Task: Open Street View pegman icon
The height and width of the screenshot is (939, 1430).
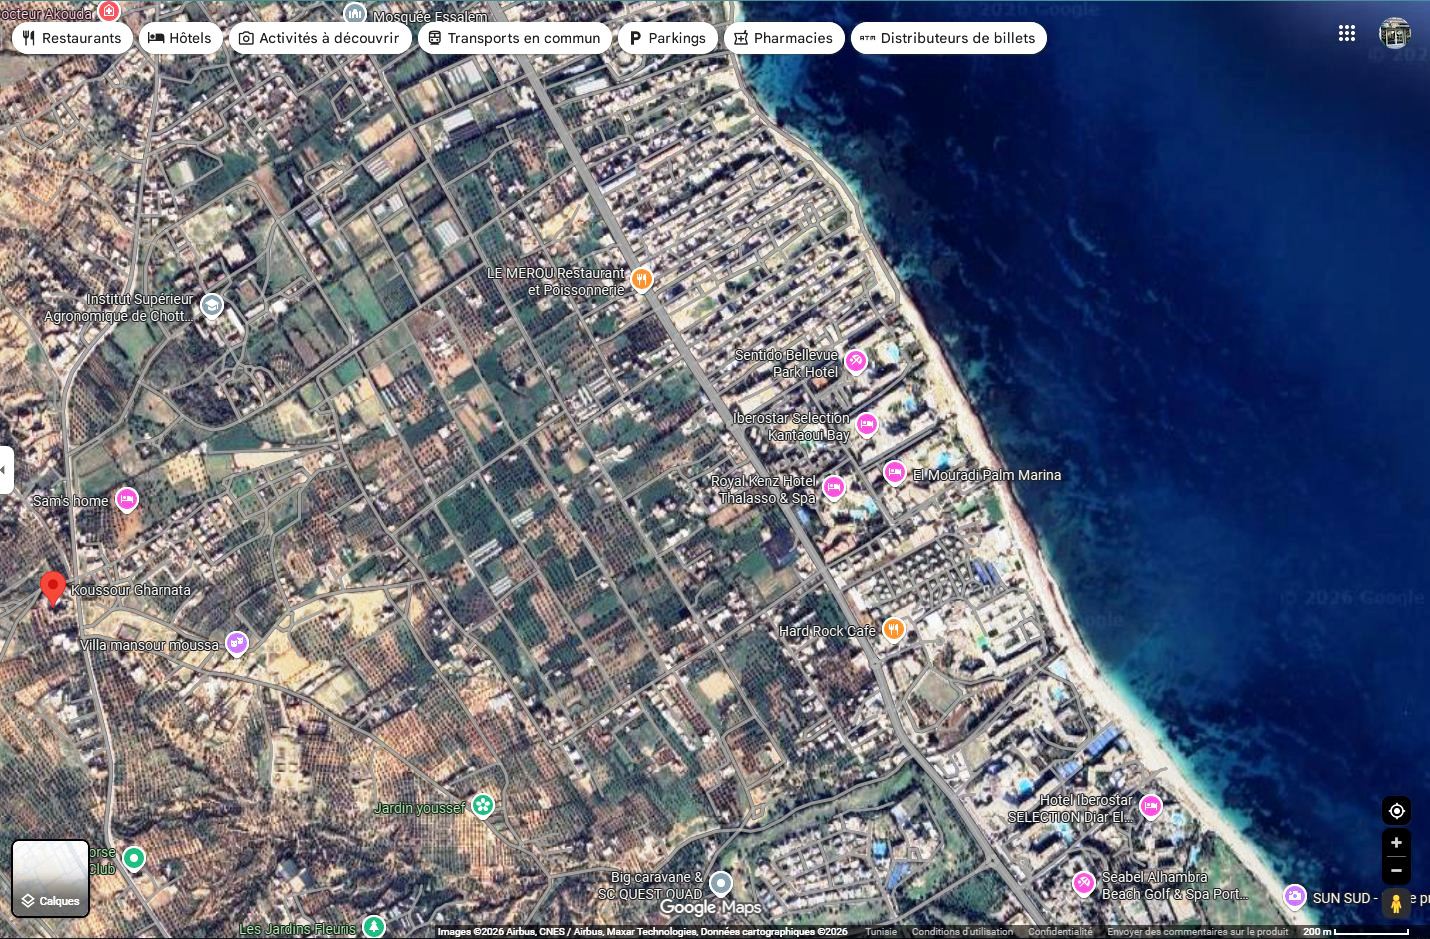Action: [x=1396, y=902]
